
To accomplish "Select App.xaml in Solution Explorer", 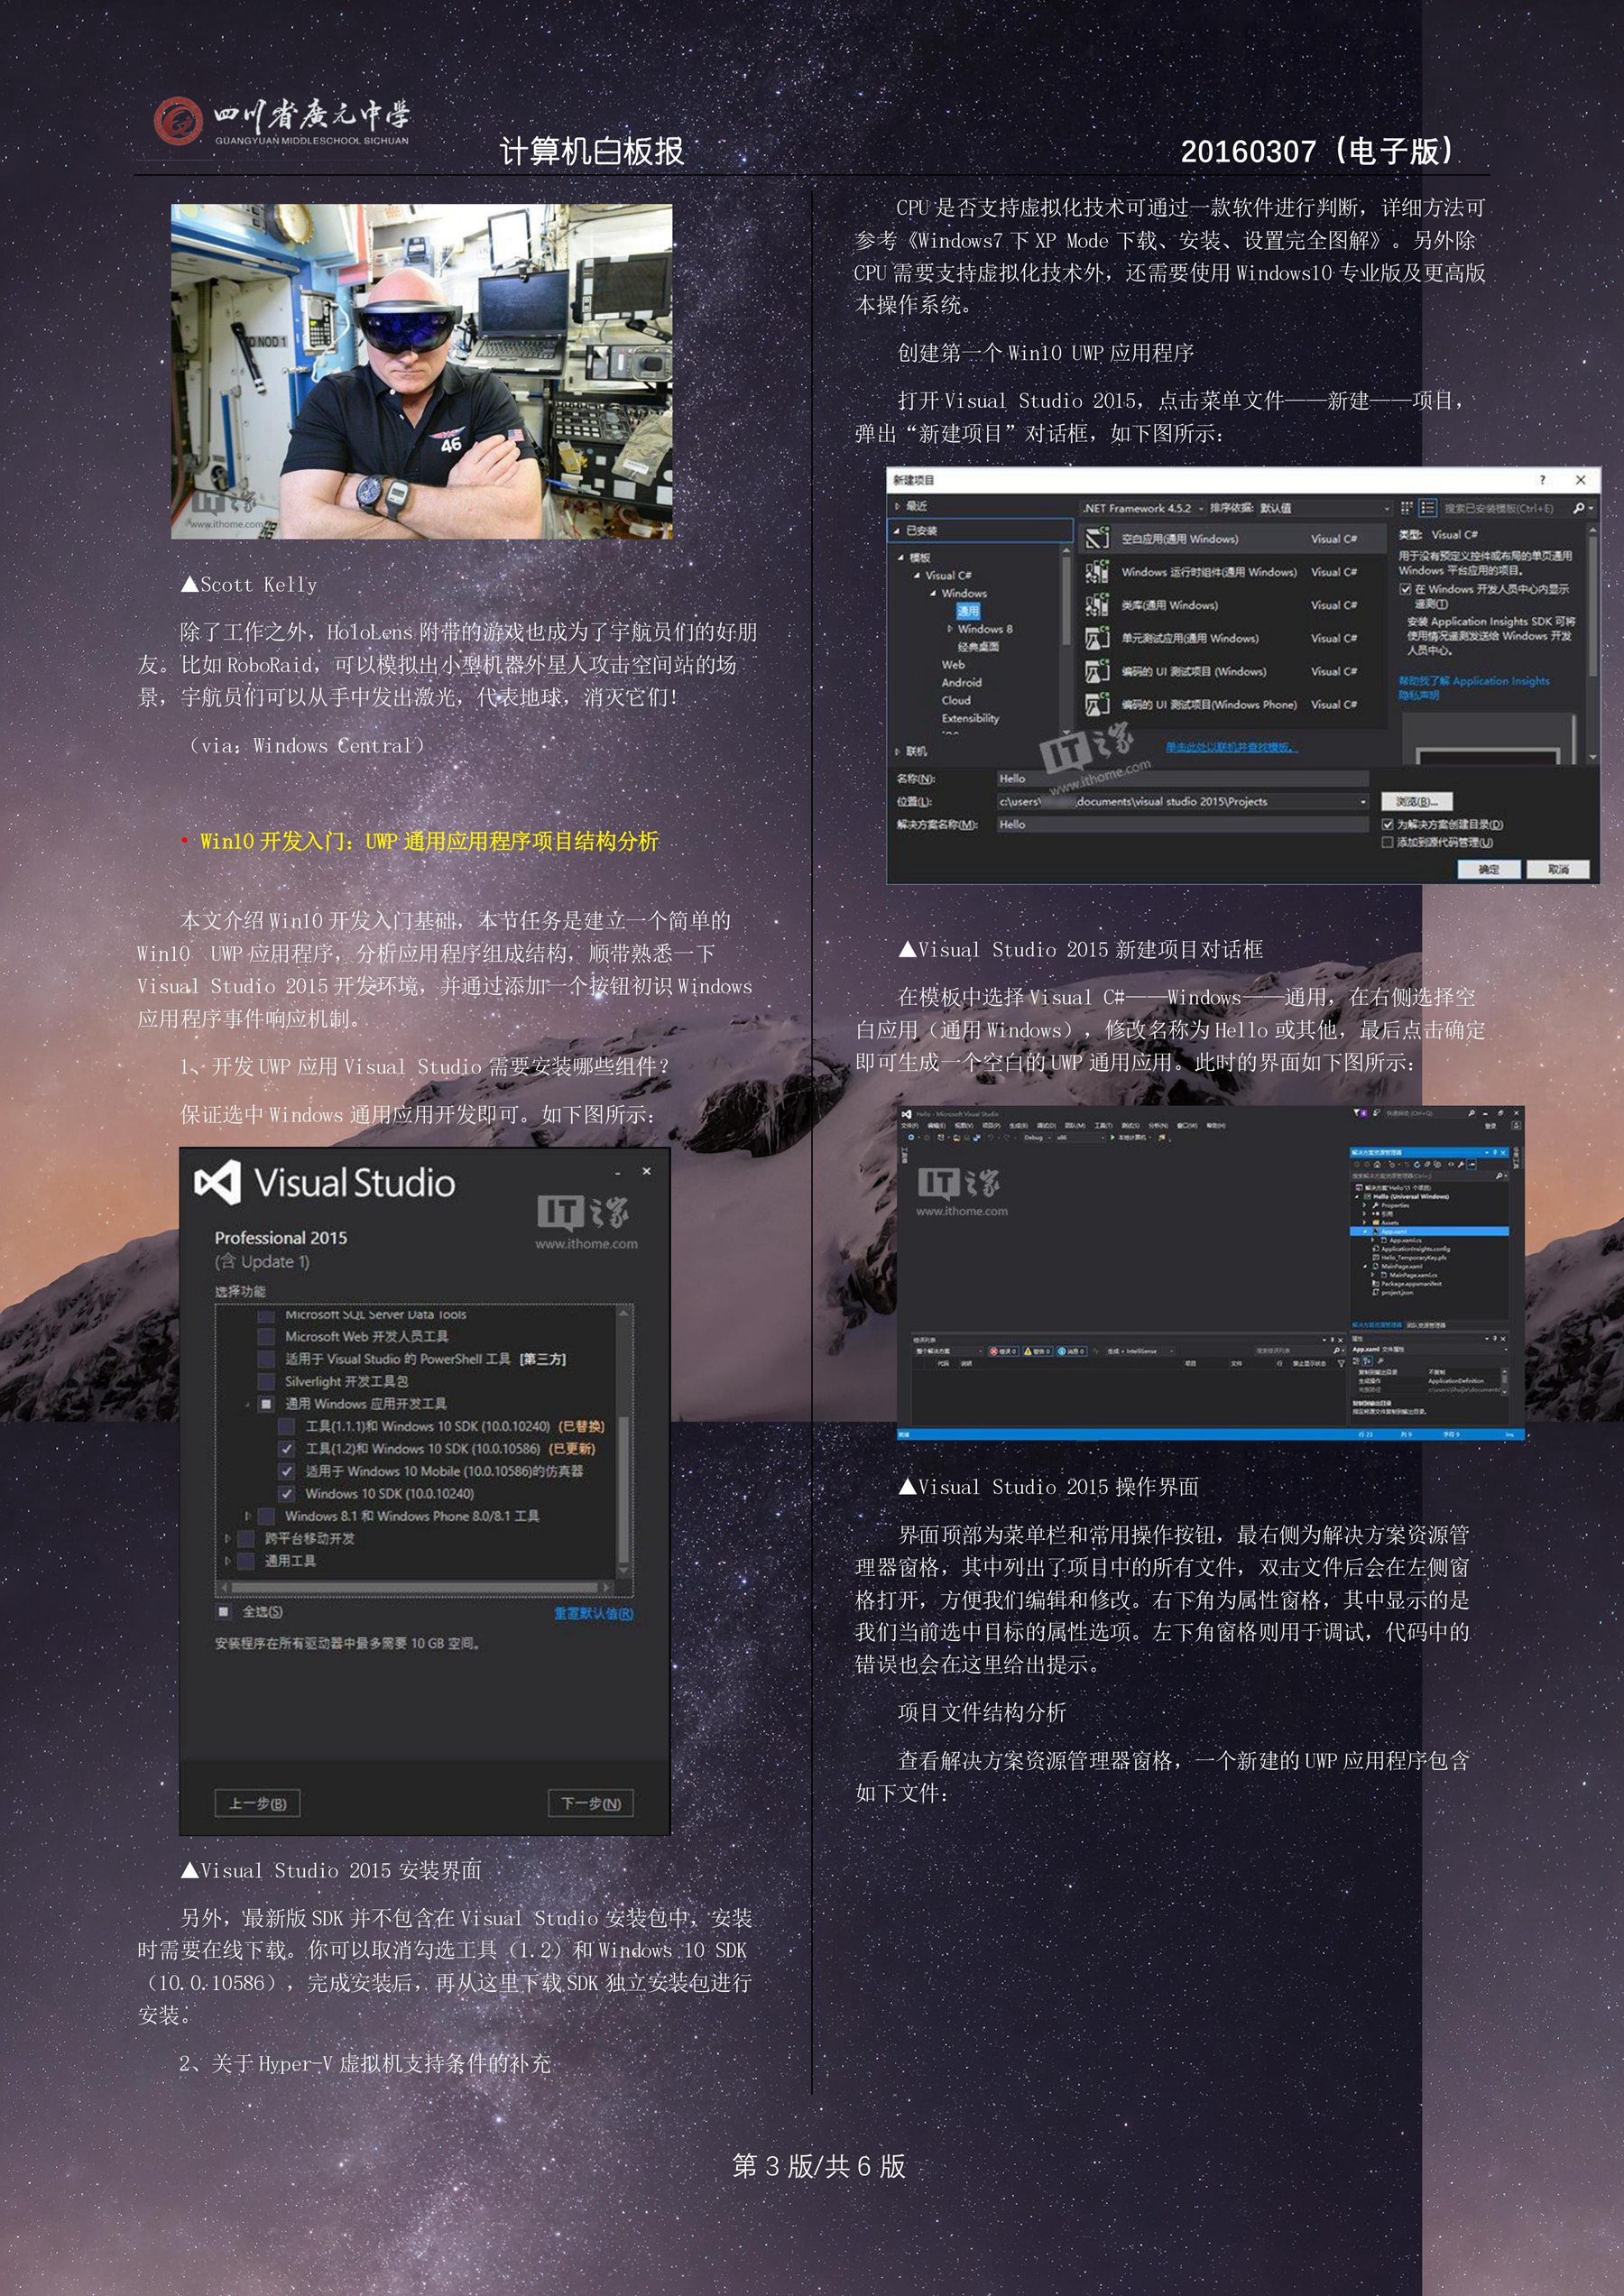I will 1430,1232.
